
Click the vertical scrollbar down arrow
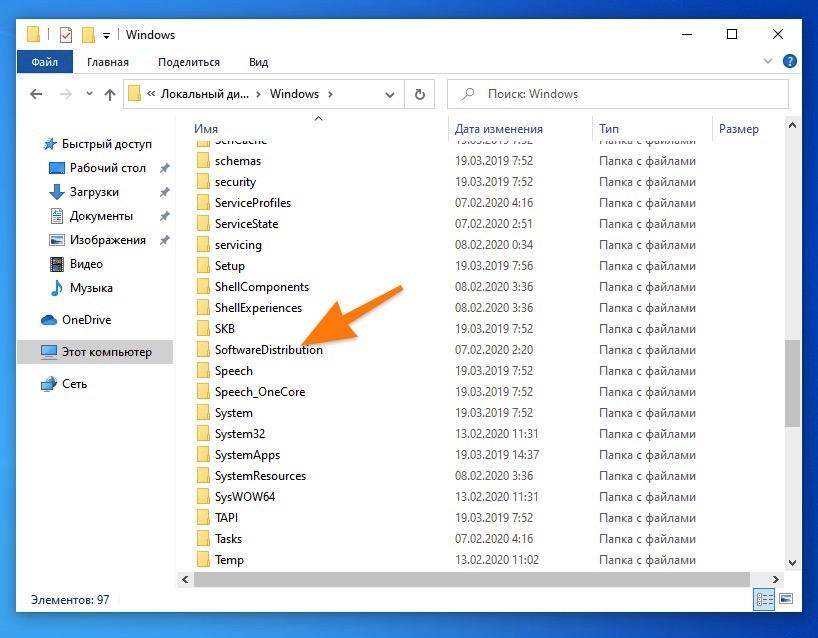click(792, 562)
